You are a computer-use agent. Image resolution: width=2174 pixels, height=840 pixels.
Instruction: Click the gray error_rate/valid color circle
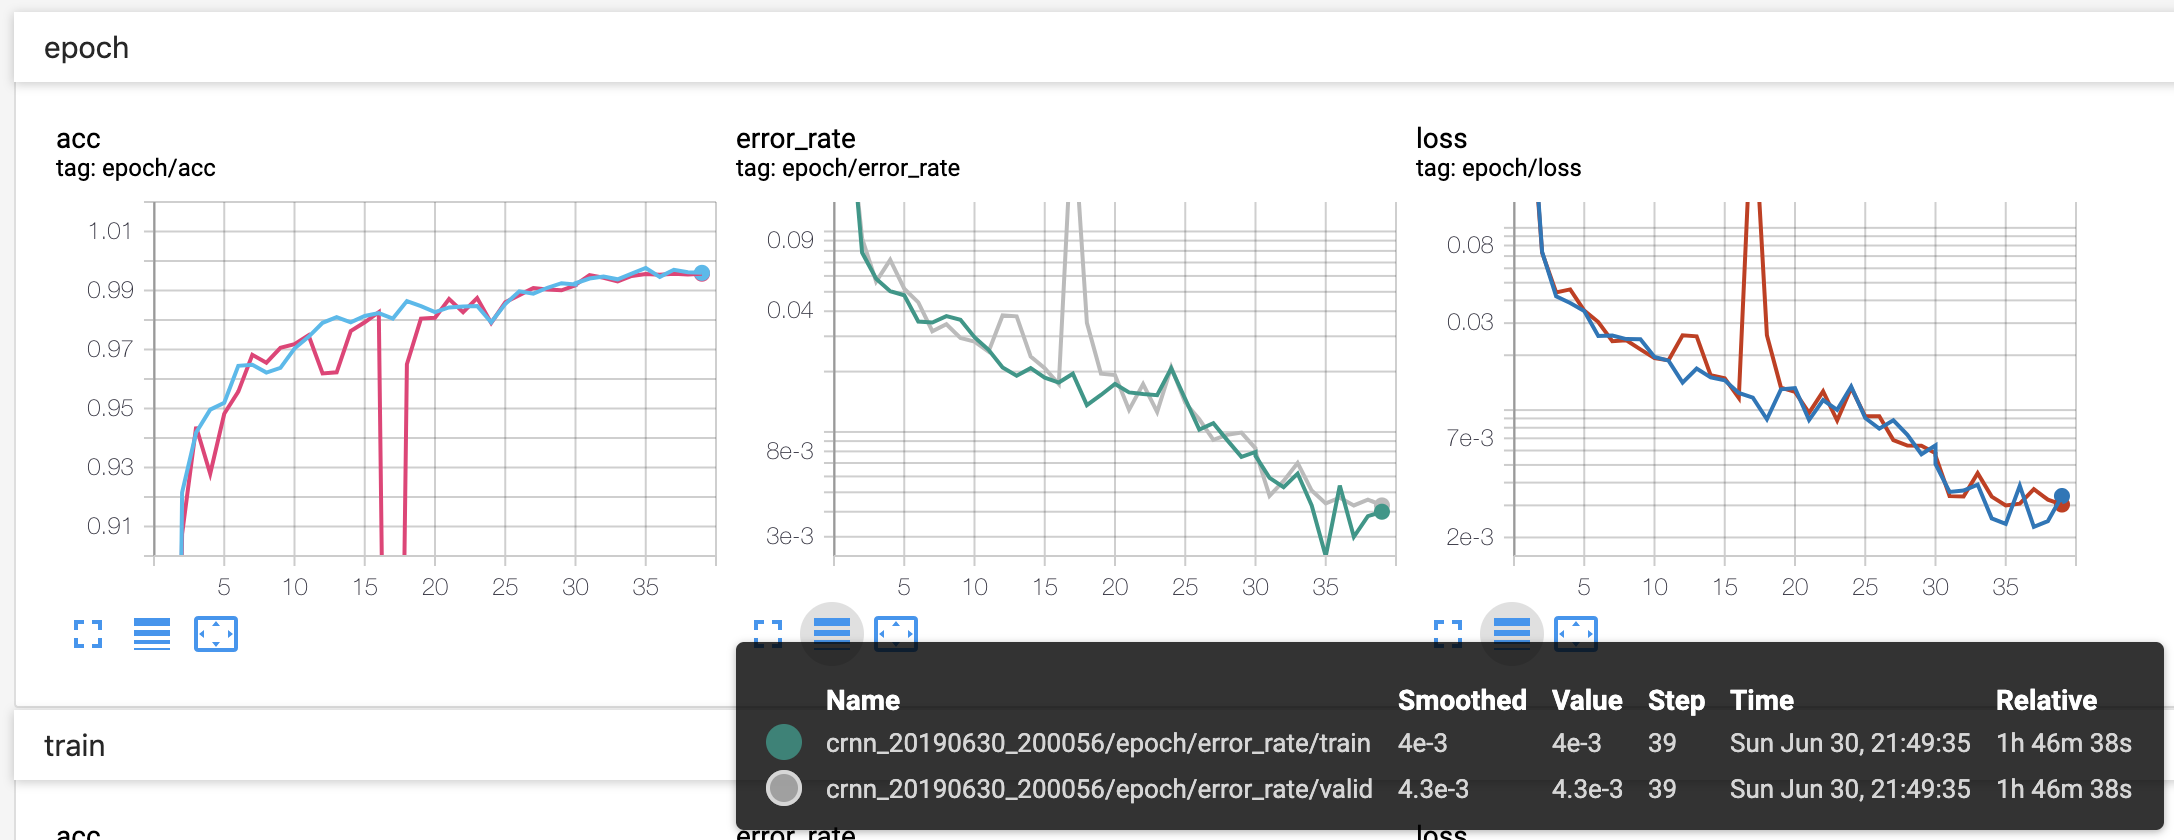(784, 788)
